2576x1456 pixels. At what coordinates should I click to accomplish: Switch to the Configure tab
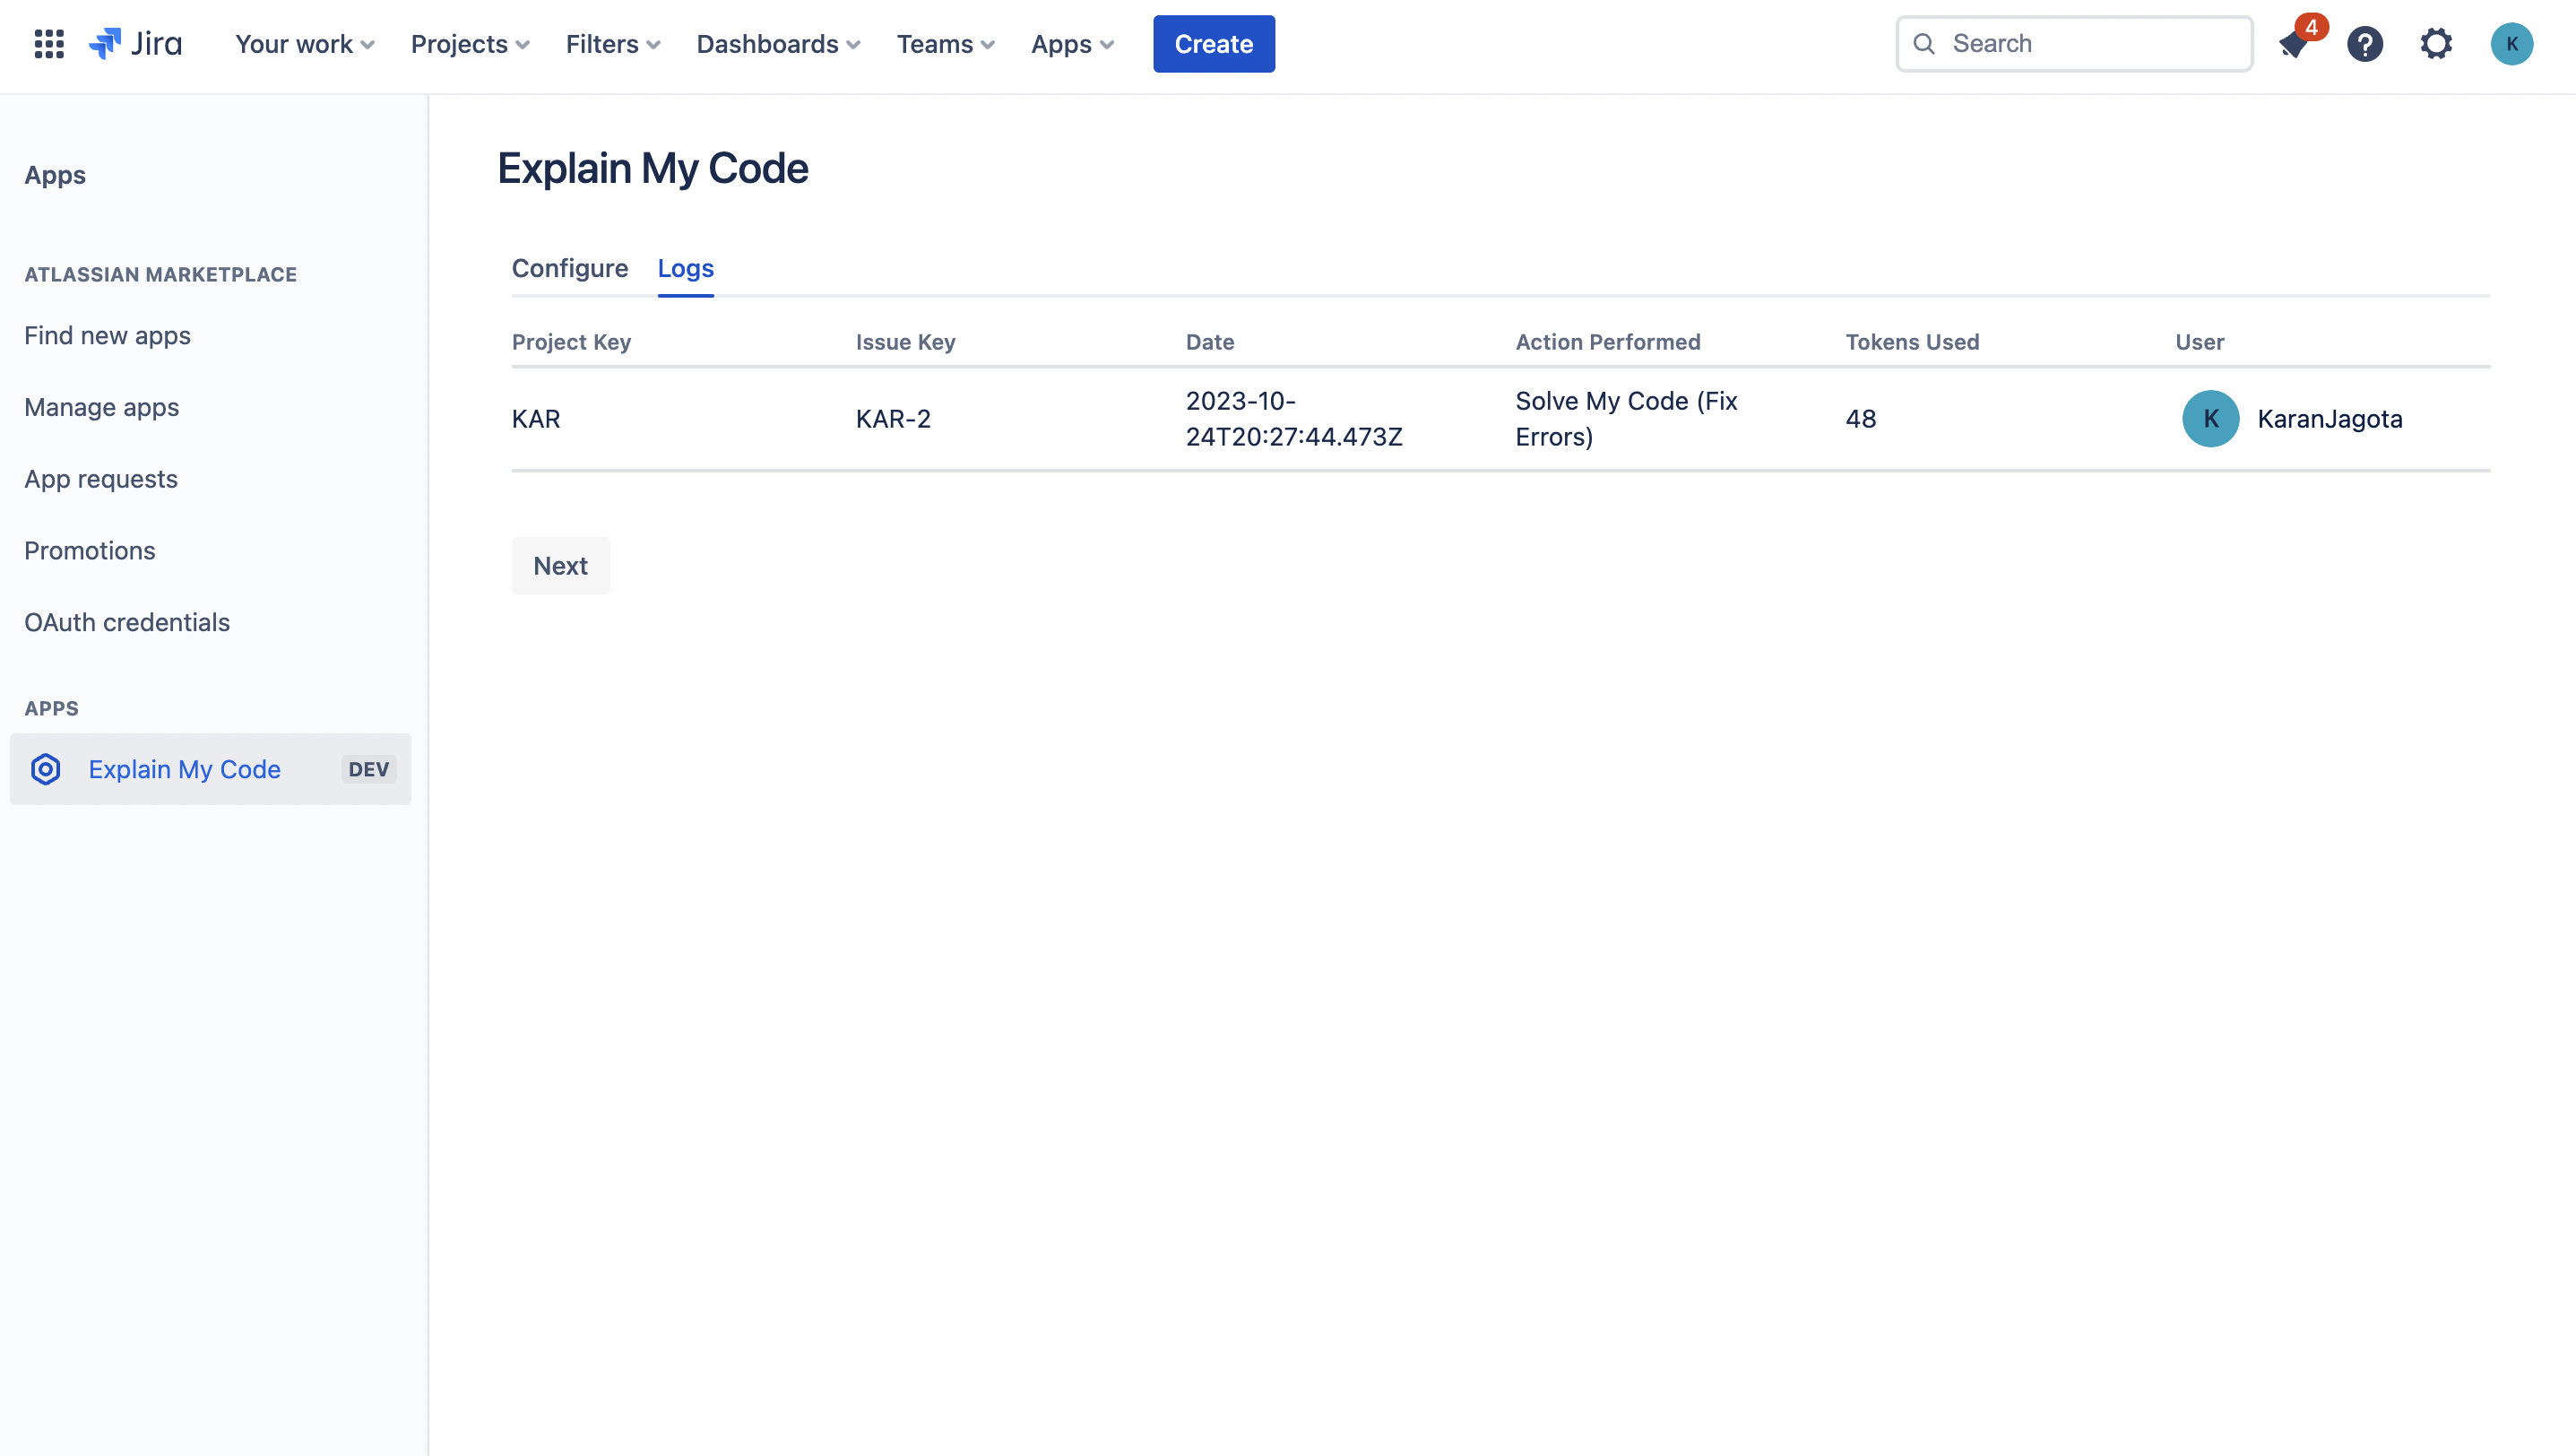570,268
